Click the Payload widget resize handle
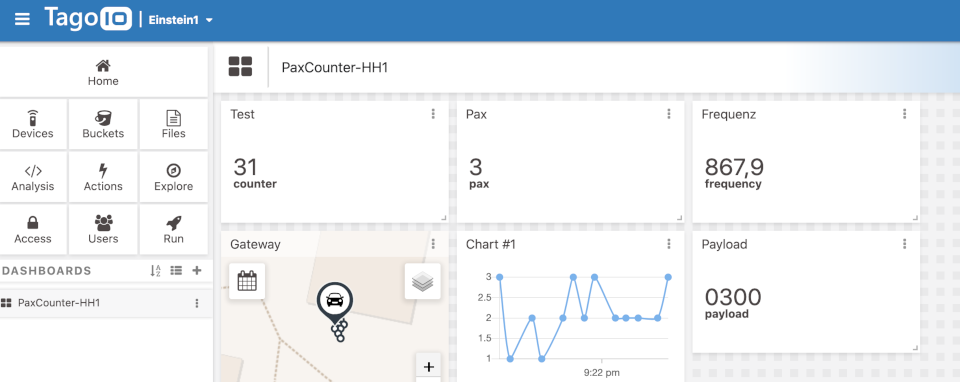This screenshot has height=382, width=960. click(x=915, y=348)
